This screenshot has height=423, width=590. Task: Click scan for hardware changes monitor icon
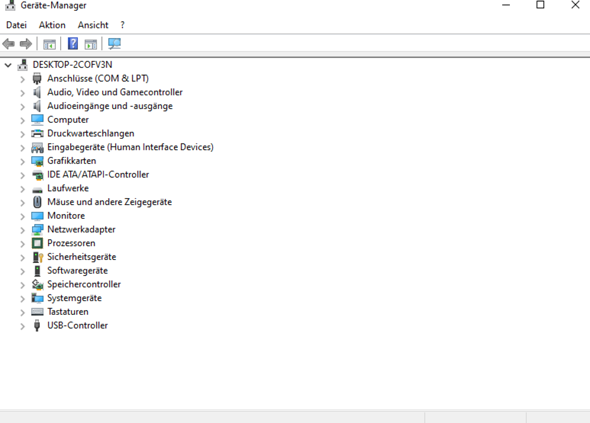[114, 44]
